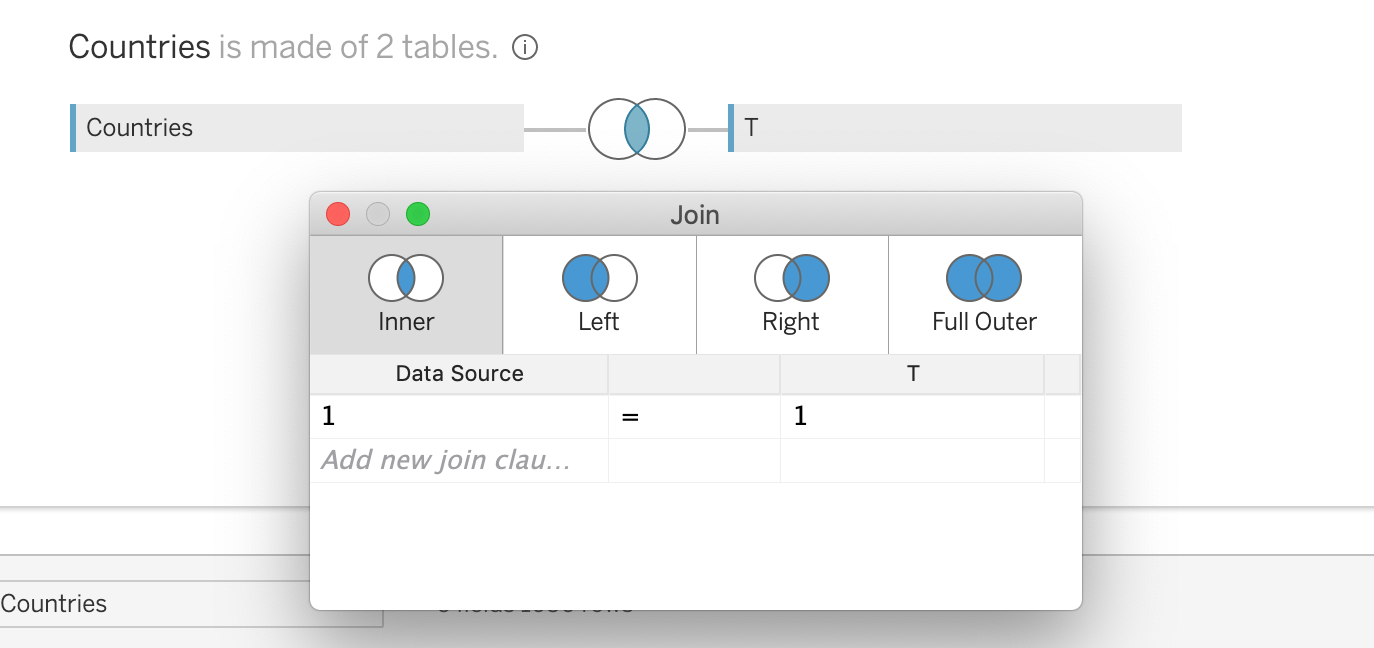This screenshot has width=1374, height=648.
Task: Click the Join dialog title bar
Action: coord(694,214)
